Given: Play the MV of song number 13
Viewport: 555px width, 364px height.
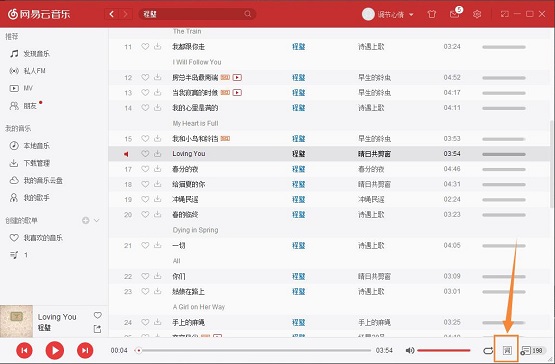Looking at the screenshot, I should pyautogui.click(x=237, y=92).
